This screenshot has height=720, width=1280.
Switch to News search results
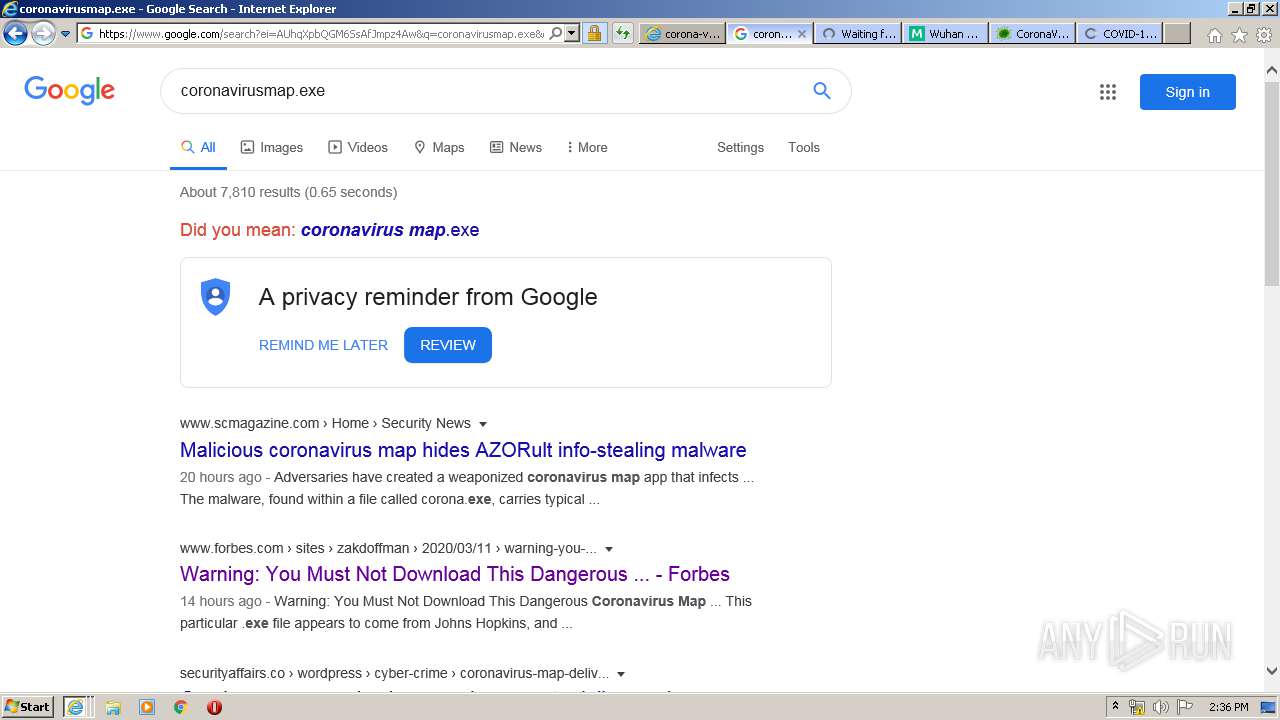(x=516, y=147)
